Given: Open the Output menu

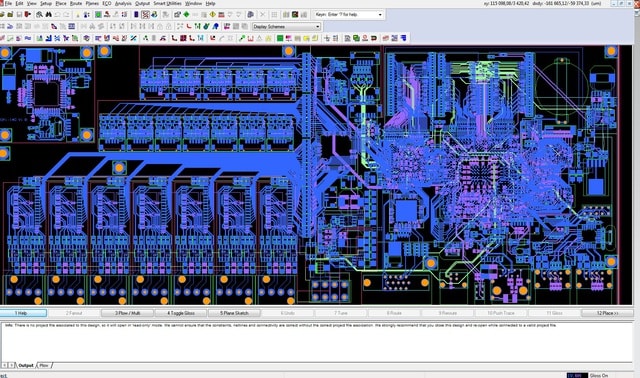Looking at the screenshot, I should [x=142, y=3].
